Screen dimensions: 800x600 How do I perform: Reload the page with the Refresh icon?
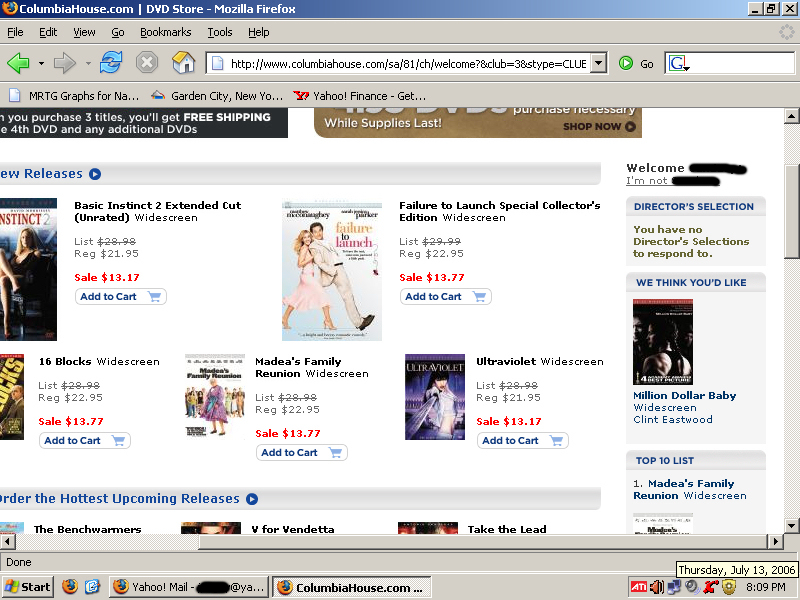(x=111, y=63)
